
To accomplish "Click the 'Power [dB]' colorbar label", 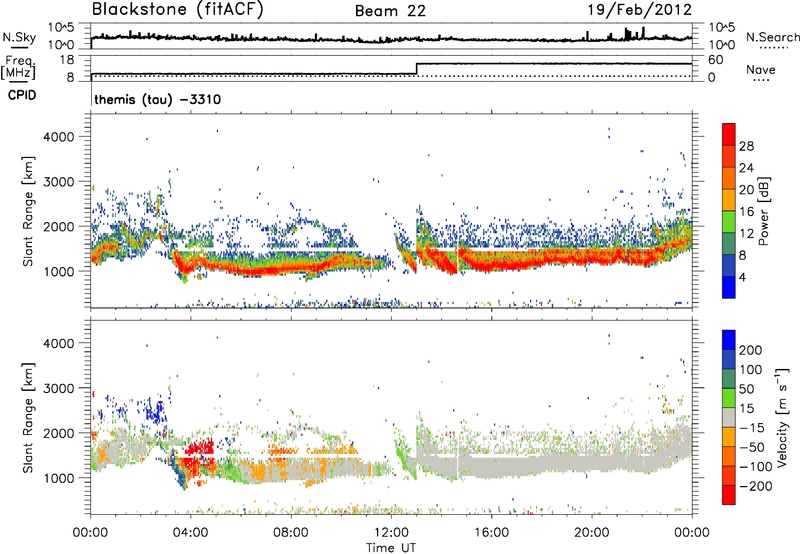I will (763, 211).
